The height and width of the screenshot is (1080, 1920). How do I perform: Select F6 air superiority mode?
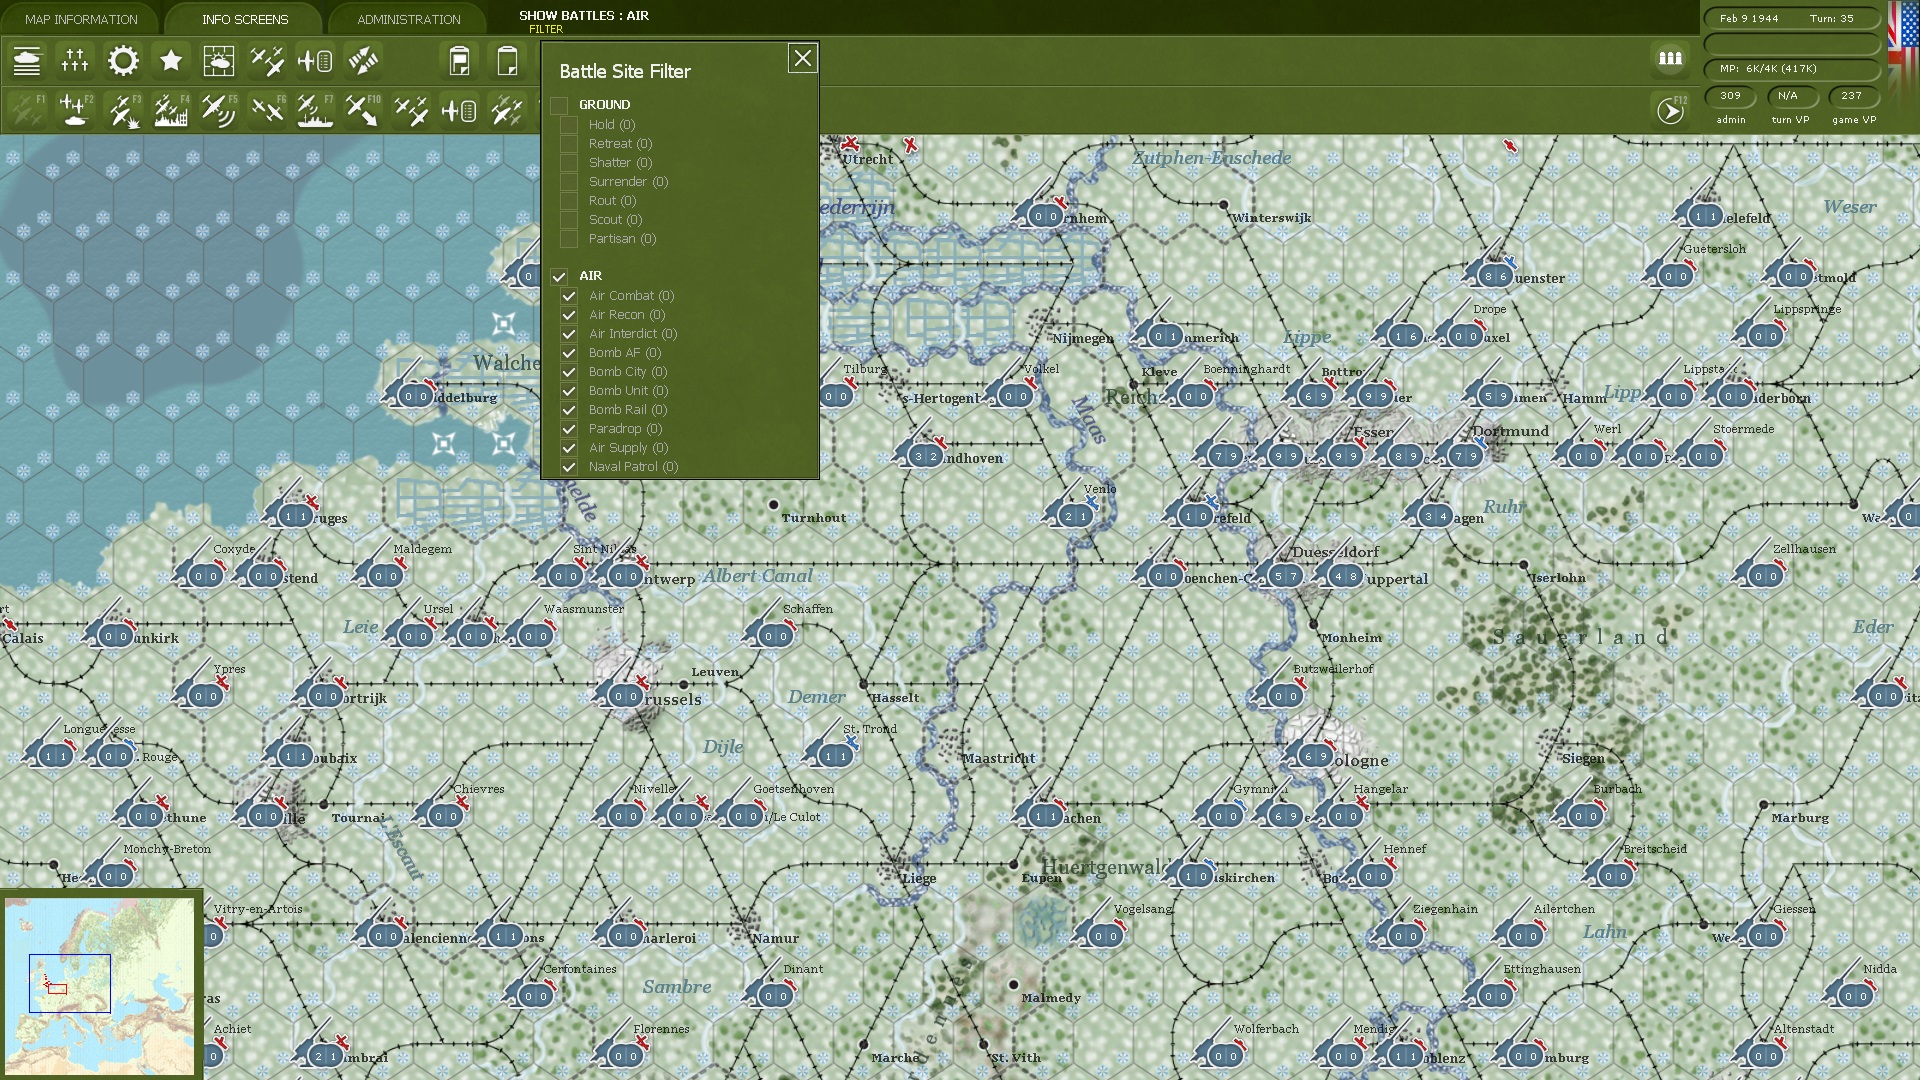[x=267, y=110]
